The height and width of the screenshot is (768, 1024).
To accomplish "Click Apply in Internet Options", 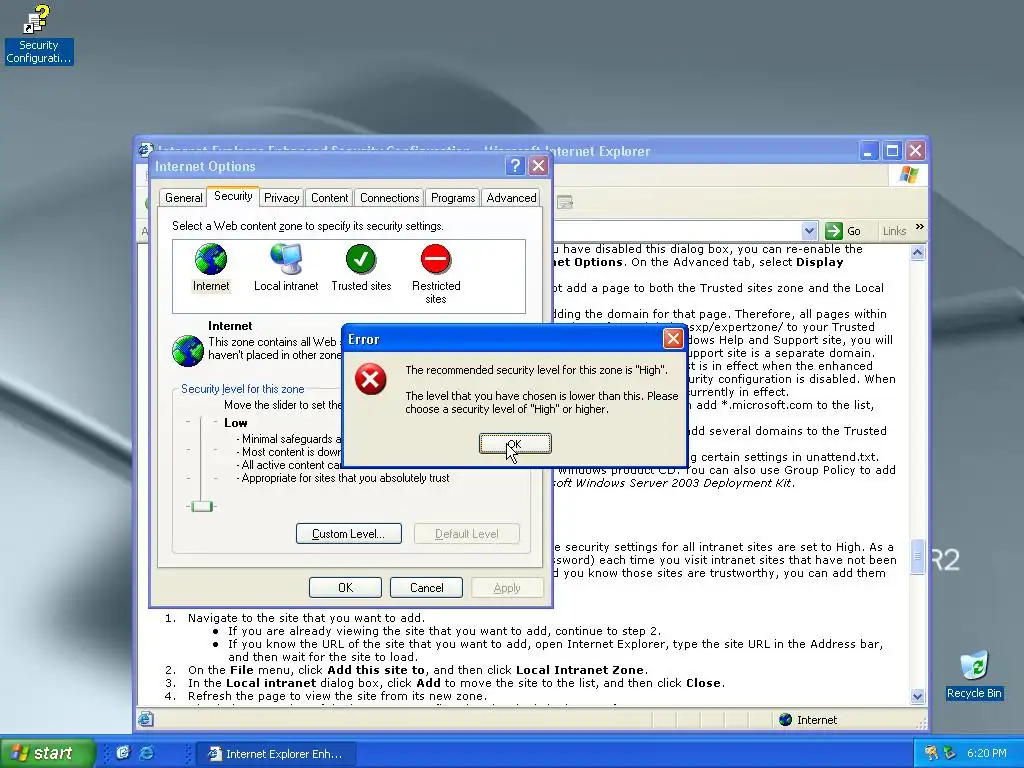I will 507,588.
